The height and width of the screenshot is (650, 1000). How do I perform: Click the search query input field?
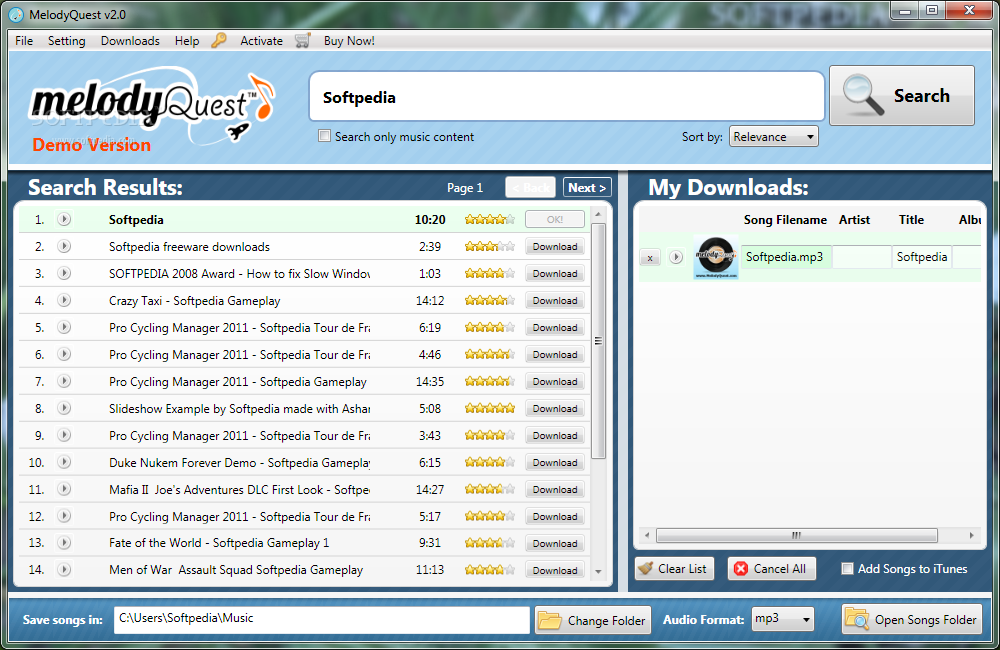(x=567, y=97)
